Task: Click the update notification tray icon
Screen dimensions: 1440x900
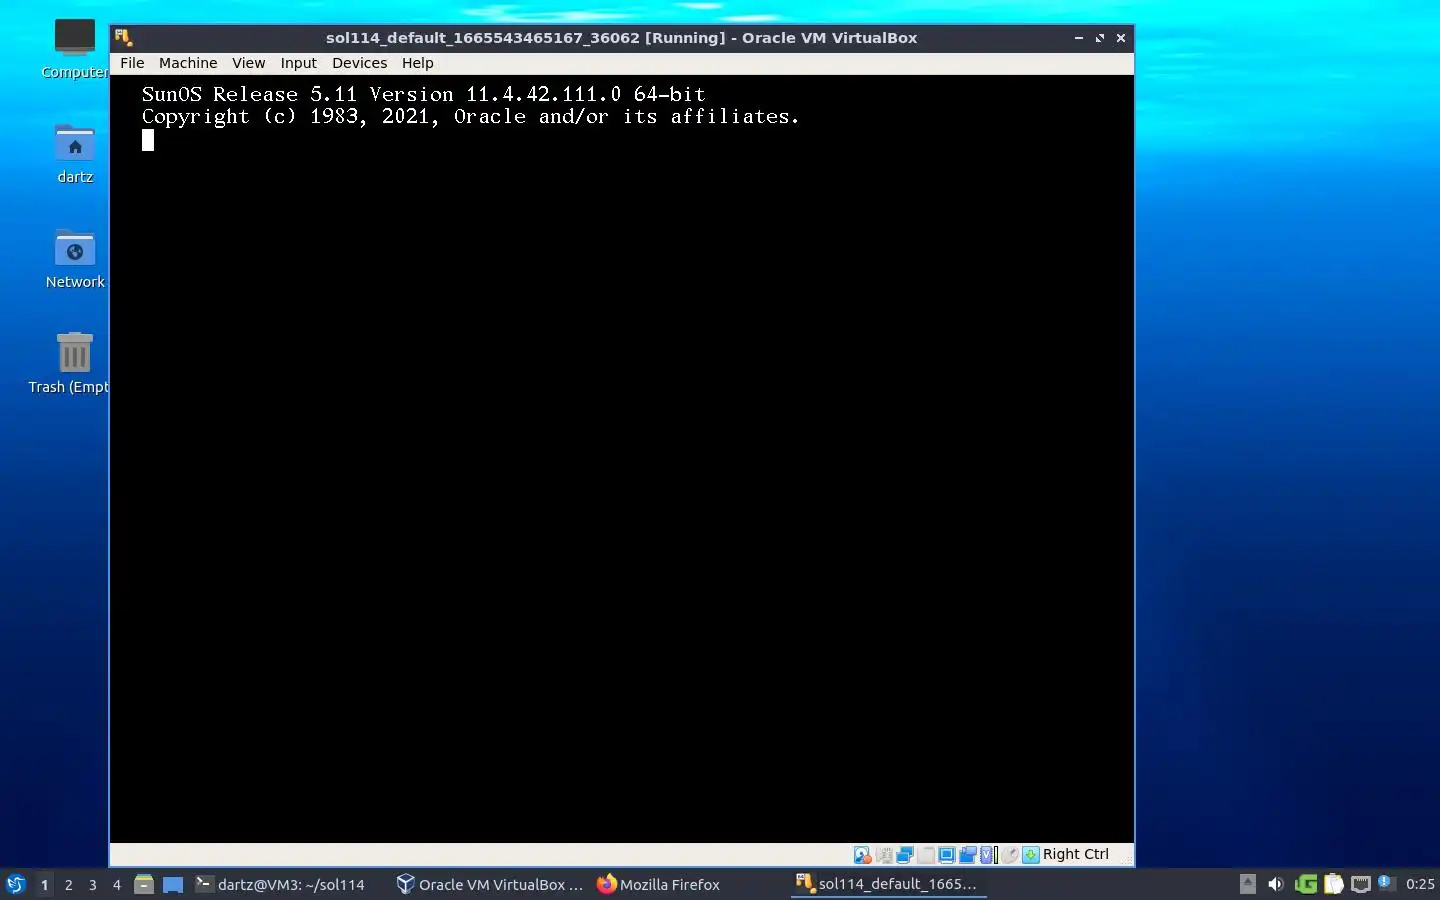Action: click(x=1386, y=883)
